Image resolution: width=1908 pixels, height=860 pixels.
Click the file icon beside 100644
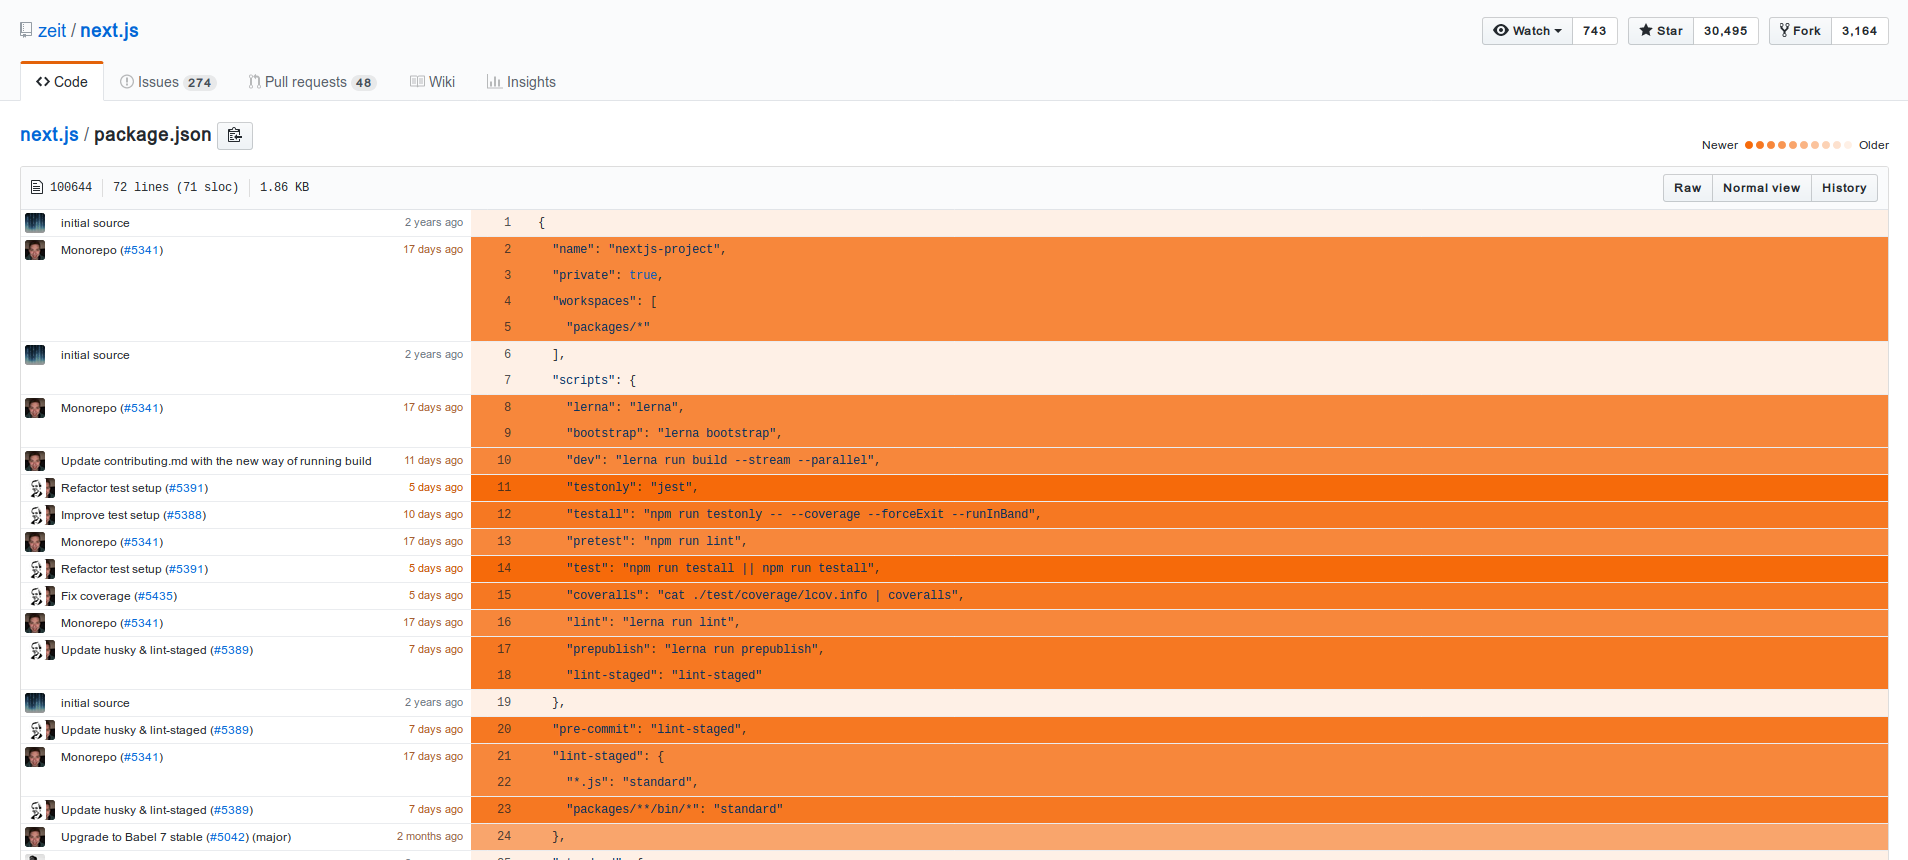pyautogui.click(x=37, y=187)
